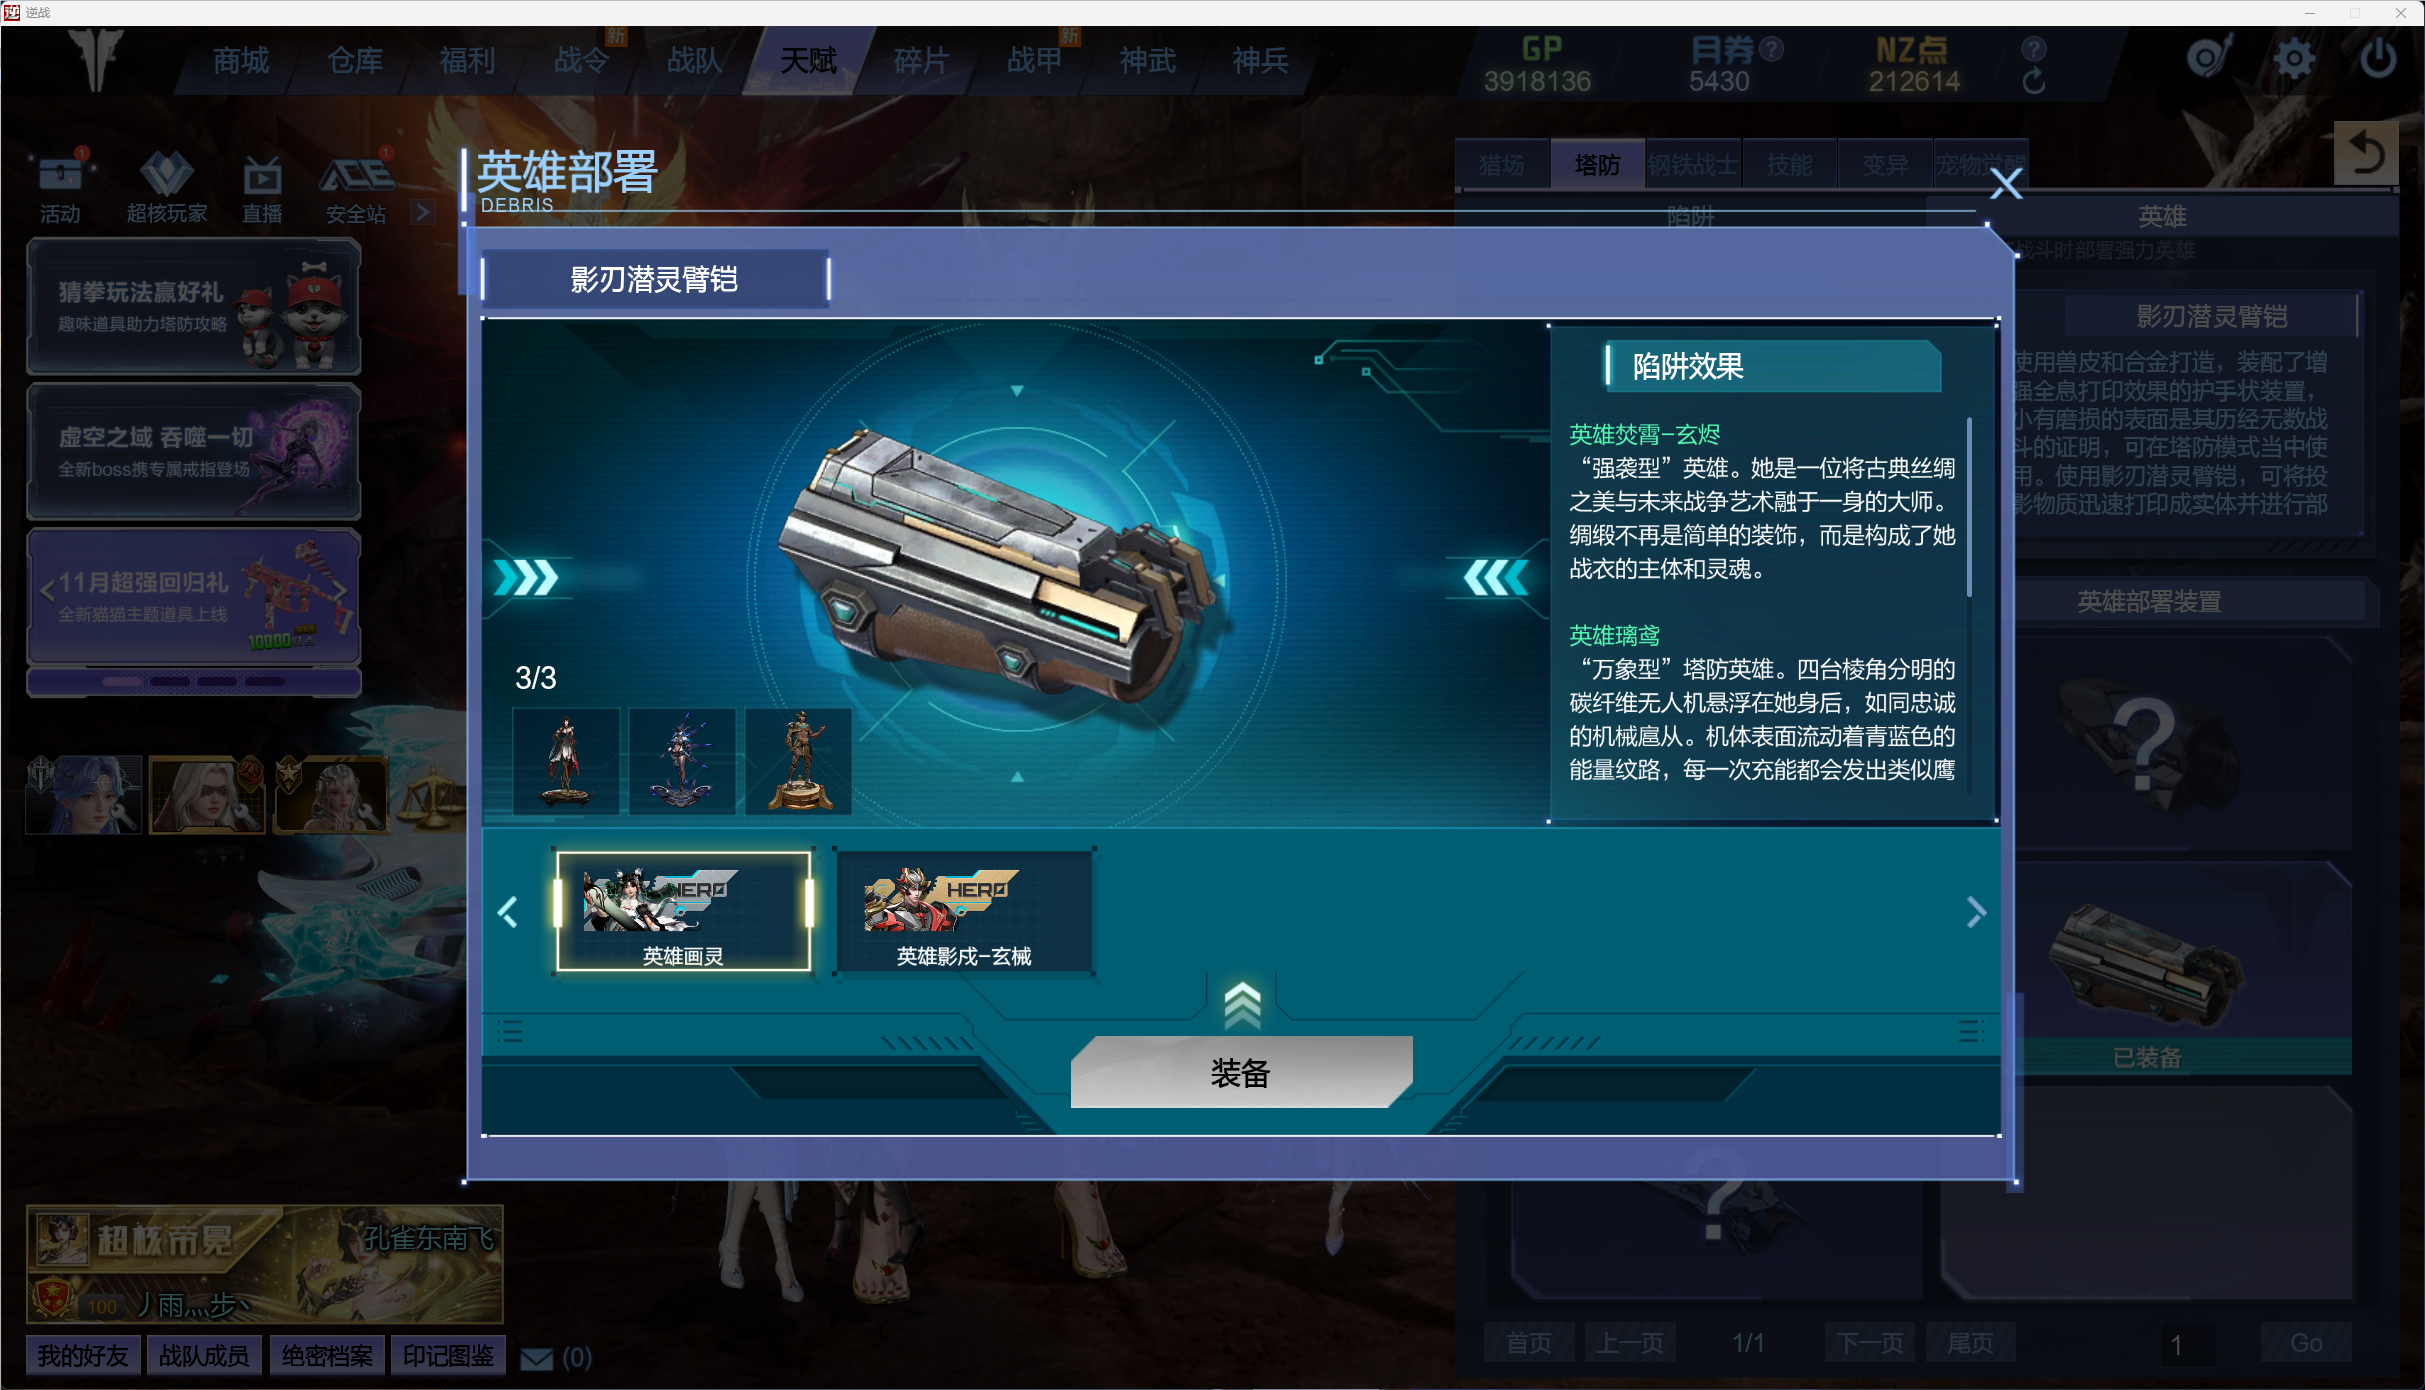
Task: Click the mail envelope icon
Action: (x=537, y=1358)
